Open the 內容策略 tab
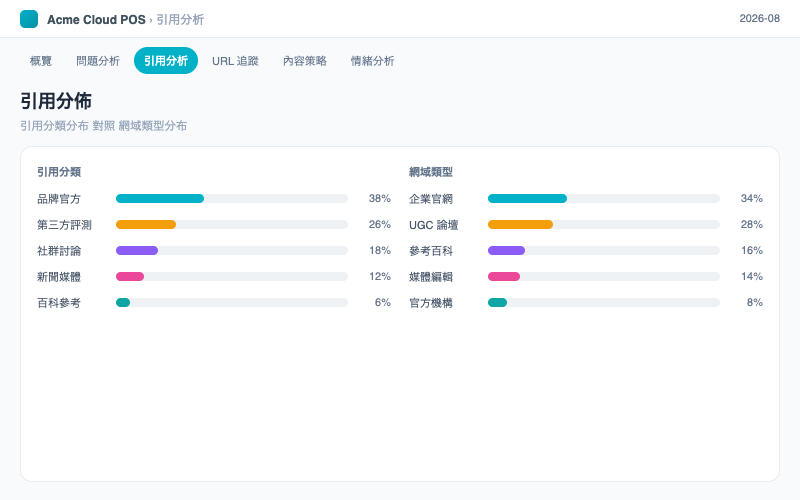The width and height of the screenshot is (800, 500). point(305,61)
